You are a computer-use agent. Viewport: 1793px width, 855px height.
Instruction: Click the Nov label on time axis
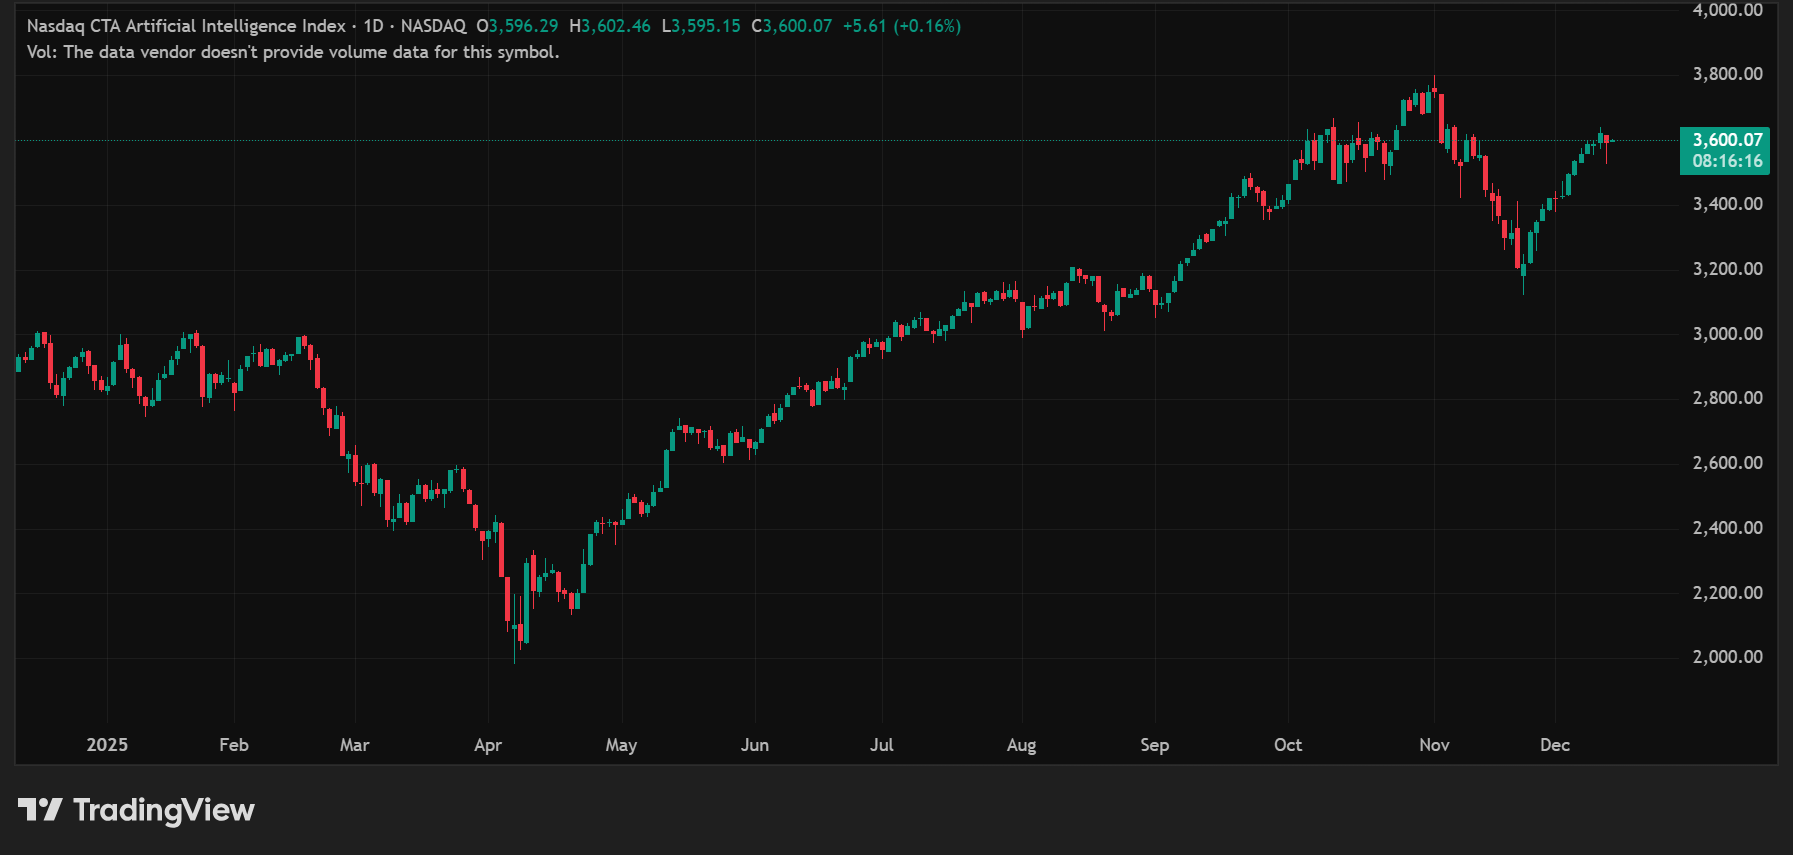click(1434, 745)
